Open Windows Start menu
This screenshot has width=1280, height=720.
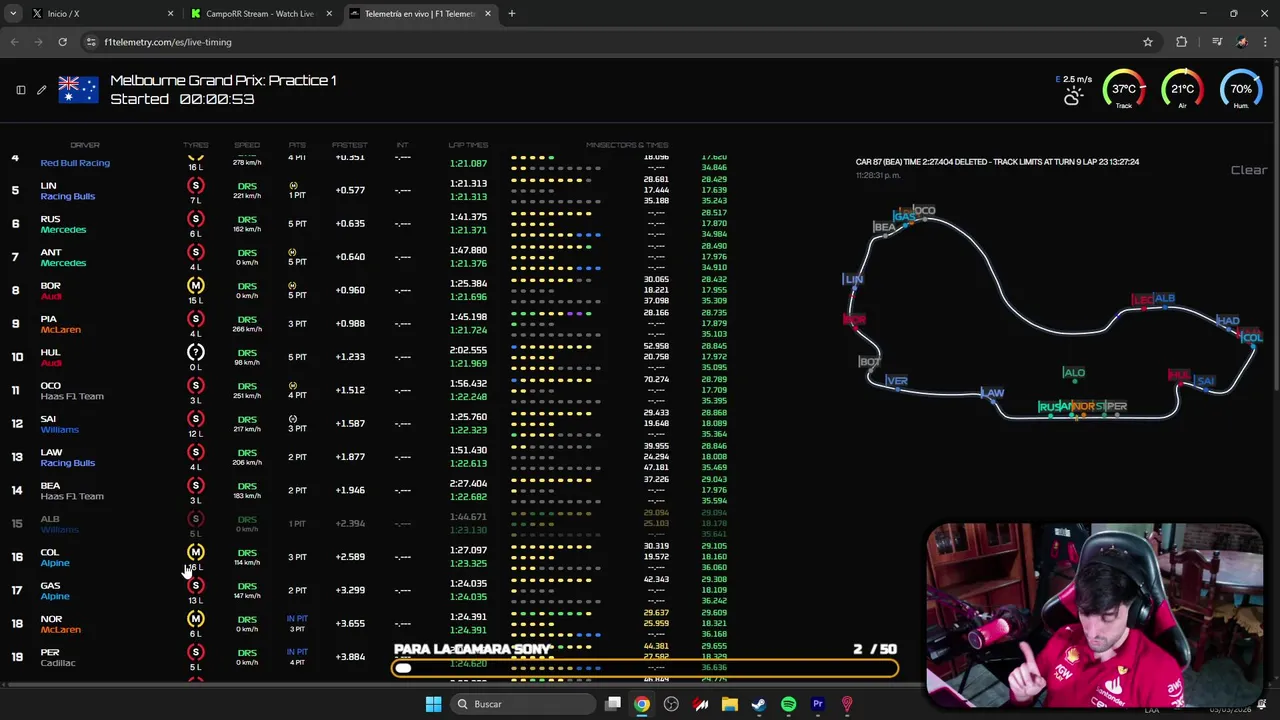[x=433, y=704]
